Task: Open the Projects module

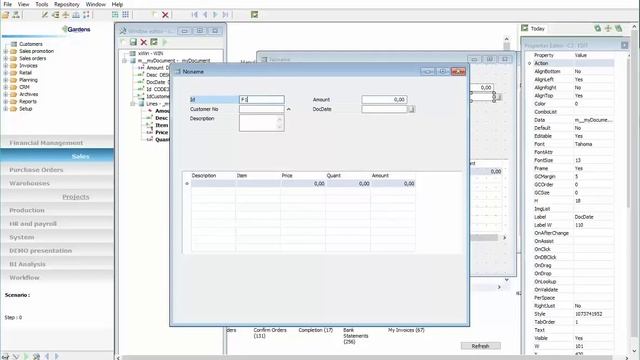Action: coord(57,197)
